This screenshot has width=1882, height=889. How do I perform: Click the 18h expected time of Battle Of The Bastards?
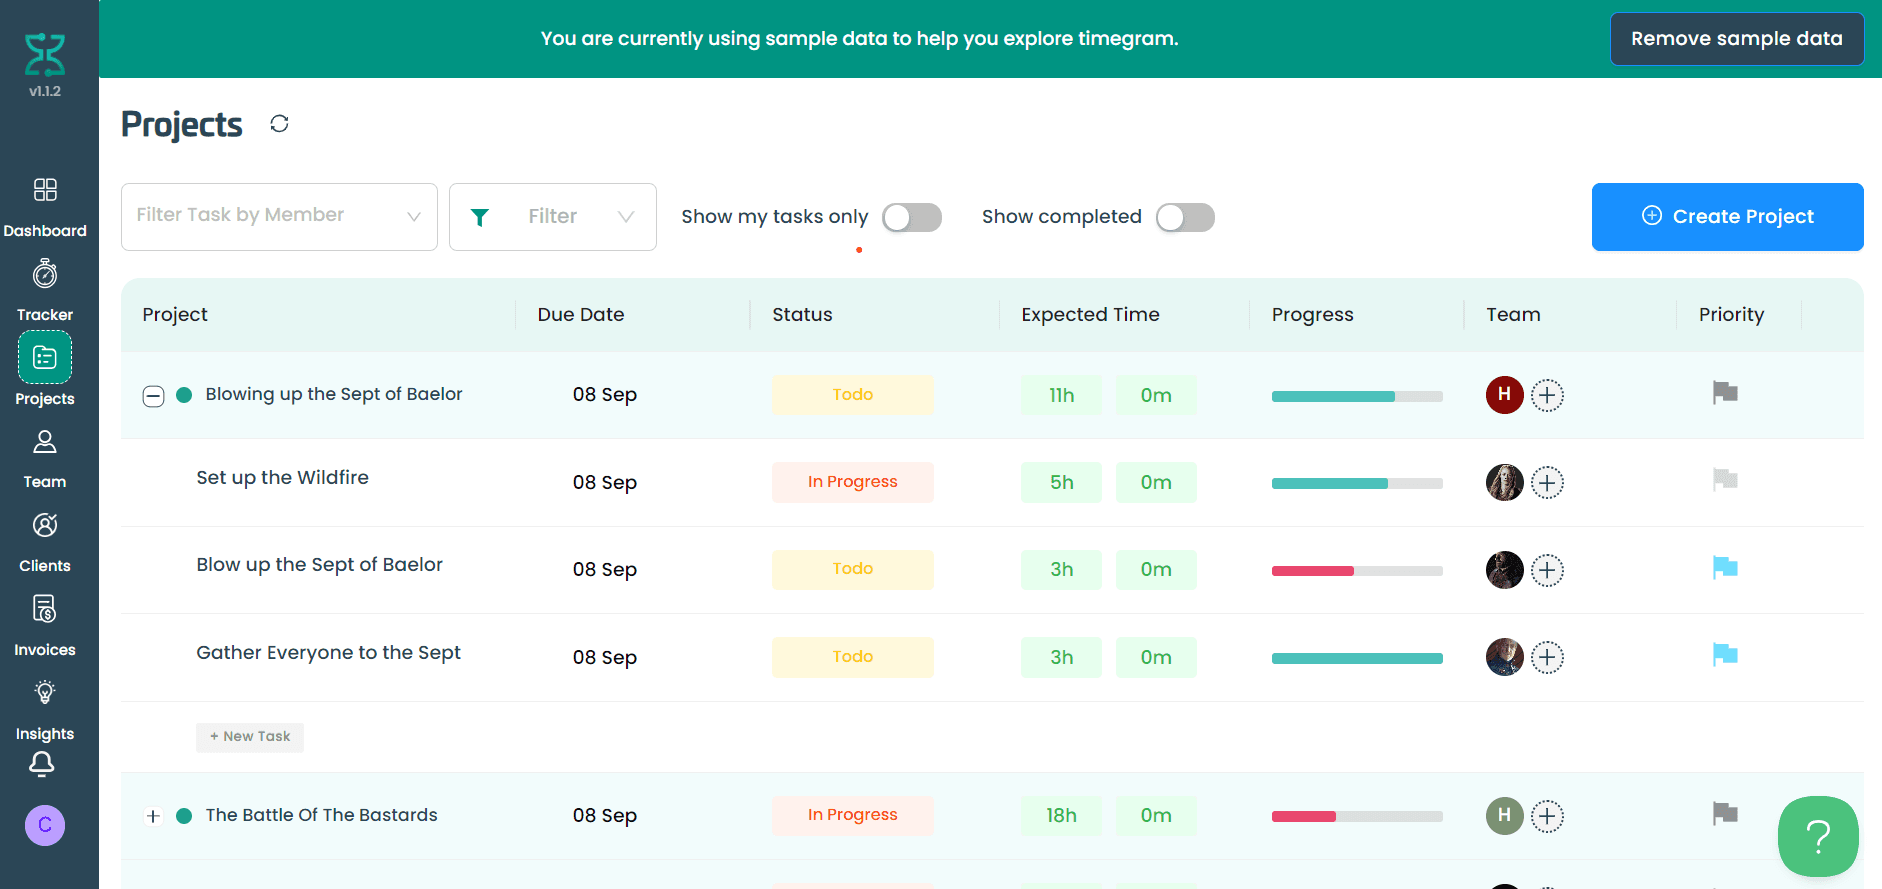1061,815
